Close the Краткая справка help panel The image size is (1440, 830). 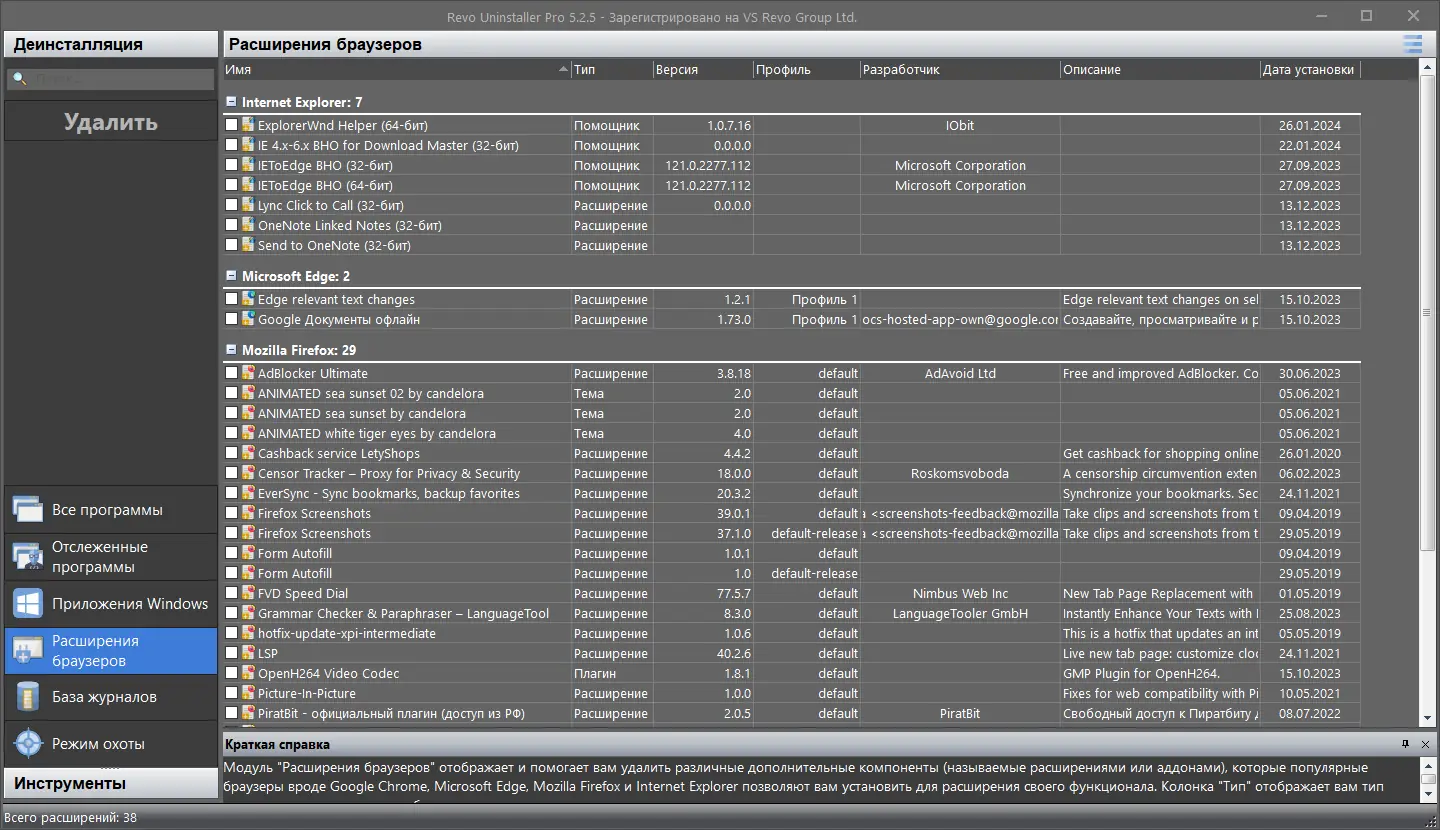(x=1424, y=744)
